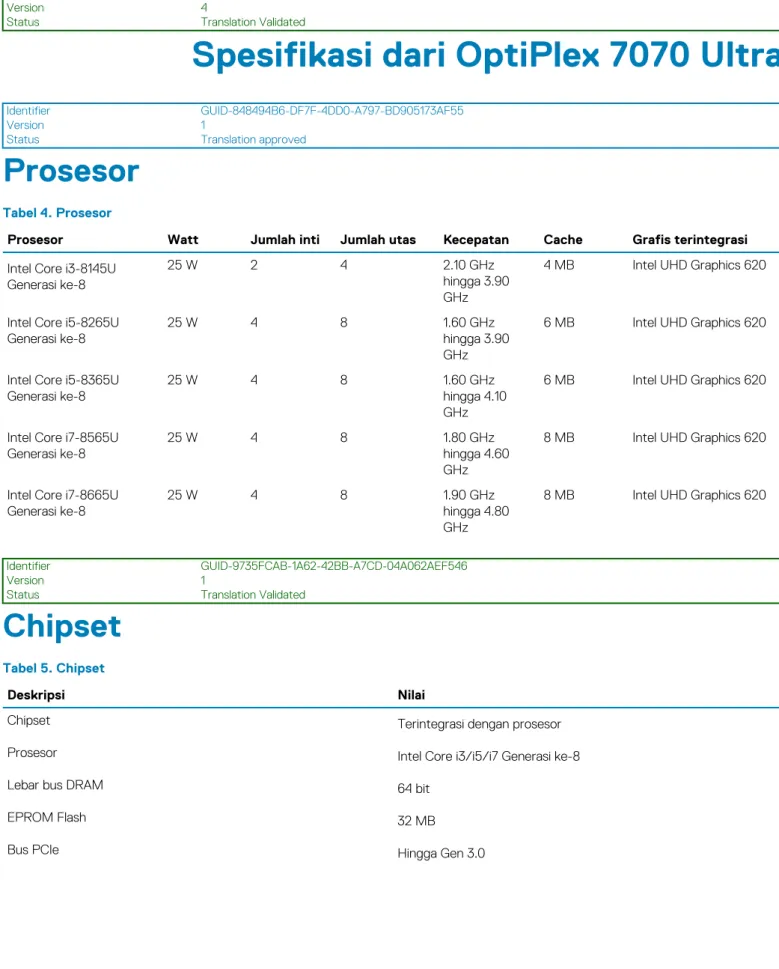Select 'Intel Core i5-8365U' processor cell

[63, 388]
